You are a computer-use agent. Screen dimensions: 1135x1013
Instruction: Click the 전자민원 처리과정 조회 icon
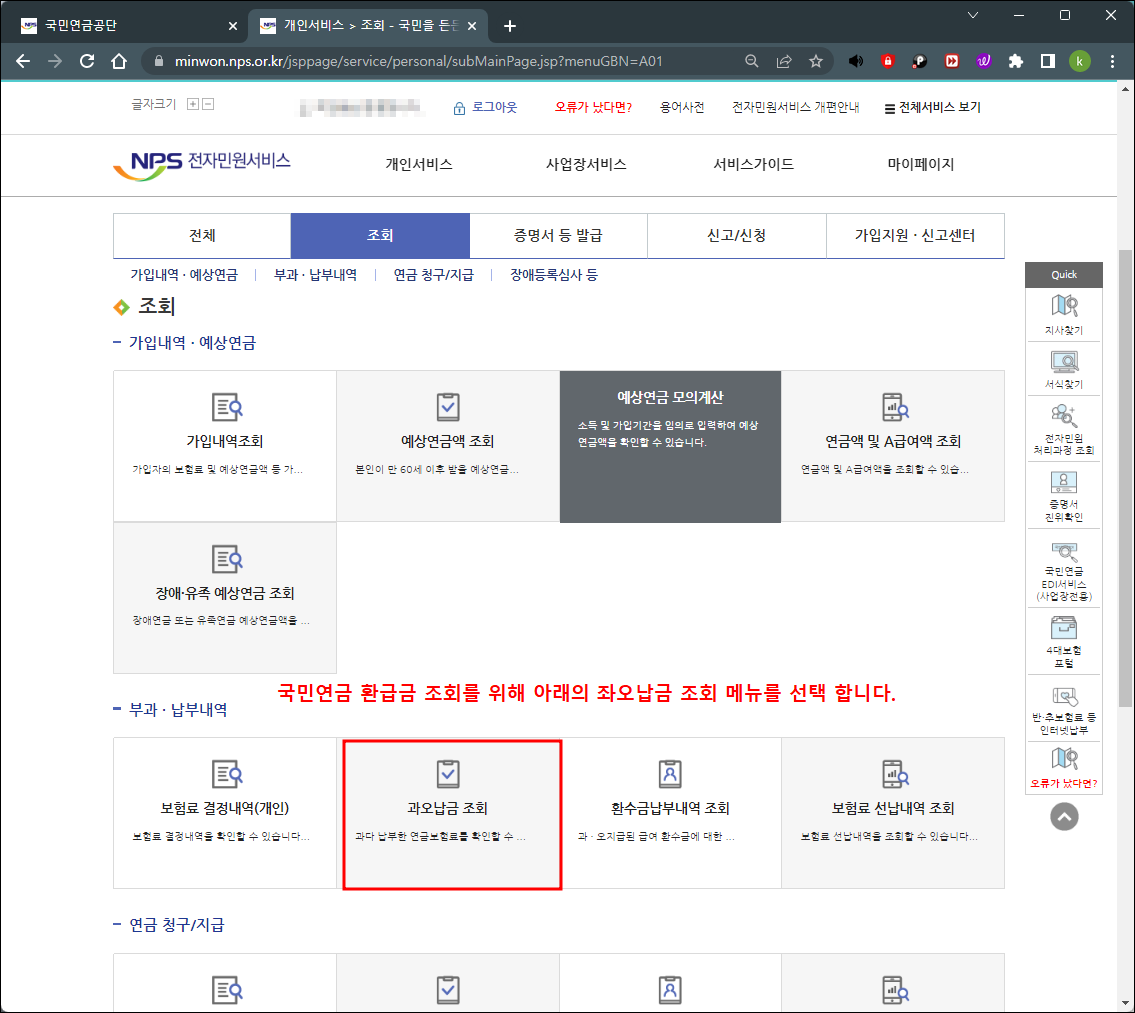coord(1063,418)
